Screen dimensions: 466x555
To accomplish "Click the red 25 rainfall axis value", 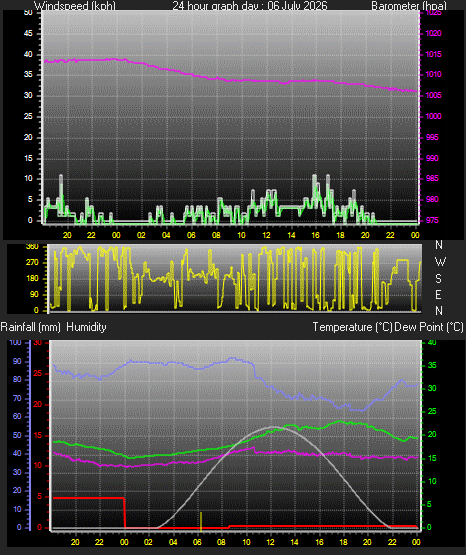I will pyautogui.click(x=38, y=373).
